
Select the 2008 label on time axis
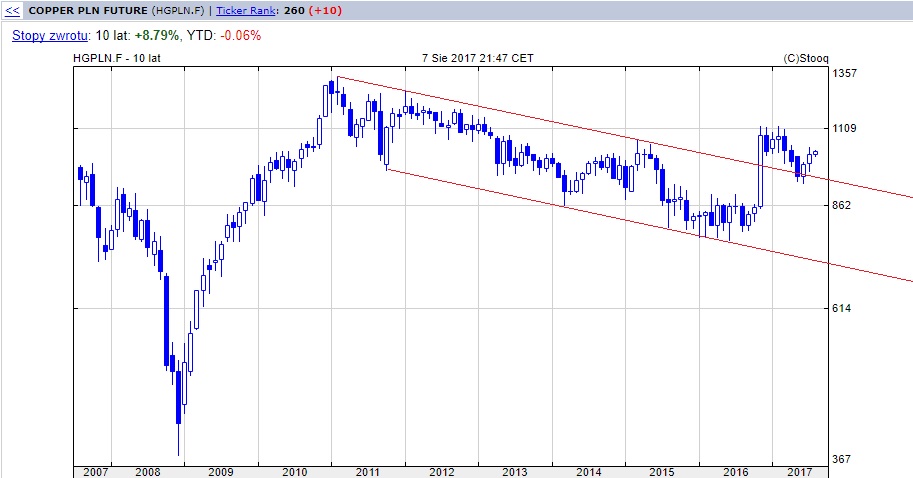[x=147, y=471]
